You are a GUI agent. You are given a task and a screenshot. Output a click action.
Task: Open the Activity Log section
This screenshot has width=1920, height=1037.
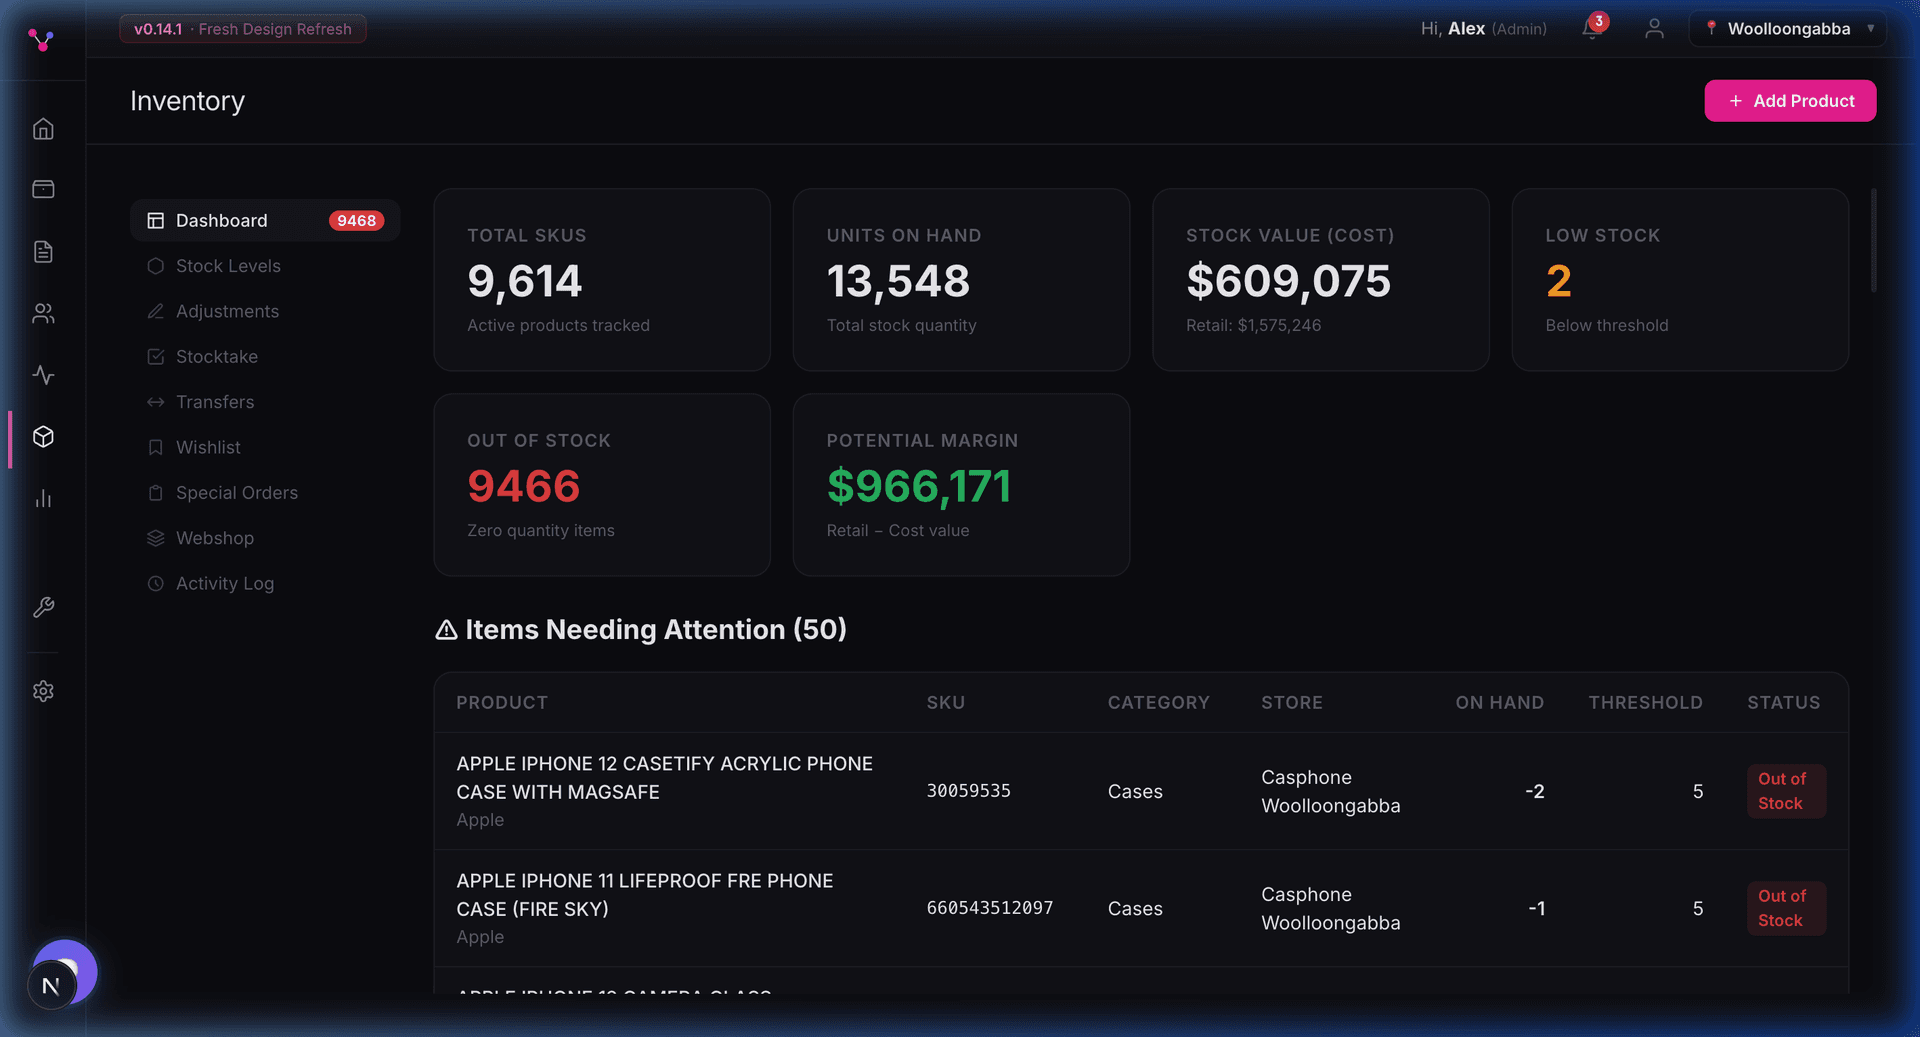(x=224, y=583)
